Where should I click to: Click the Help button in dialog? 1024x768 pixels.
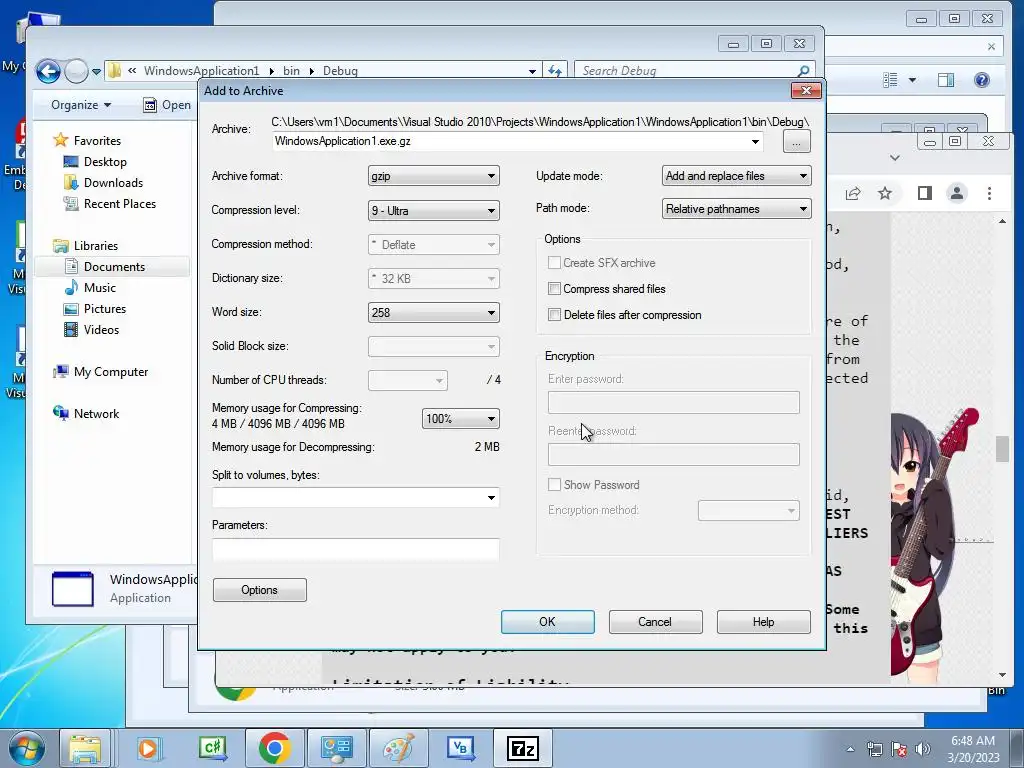point(763,622)
